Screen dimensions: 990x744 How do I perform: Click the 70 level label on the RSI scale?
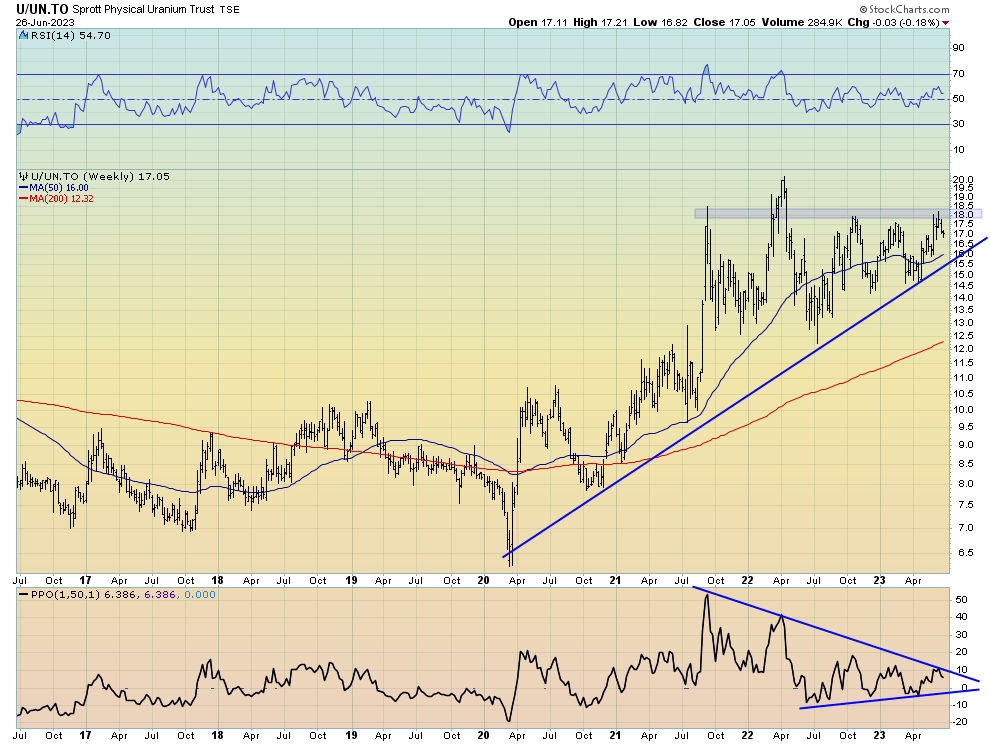click(958, 72)
